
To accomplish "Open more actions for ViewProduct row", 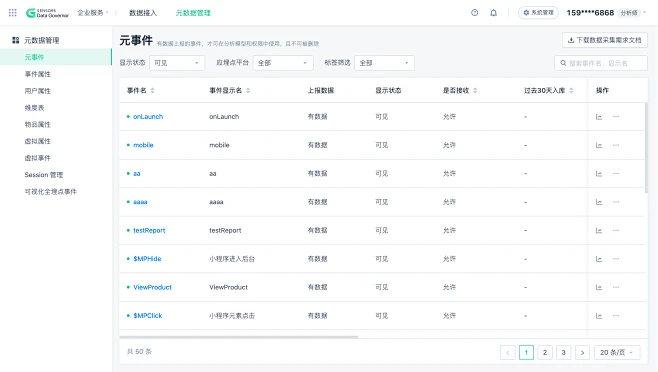I will [616, 287].
